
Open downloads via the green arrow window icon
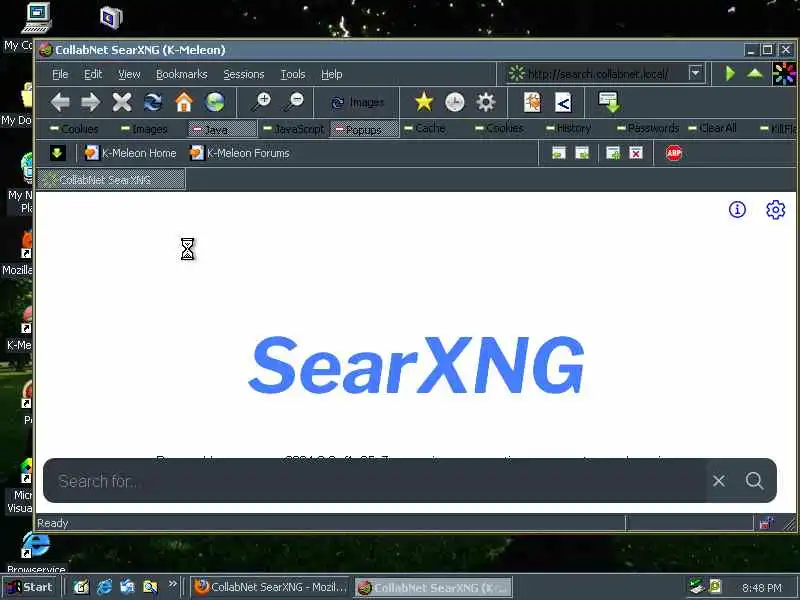(609, 103)
